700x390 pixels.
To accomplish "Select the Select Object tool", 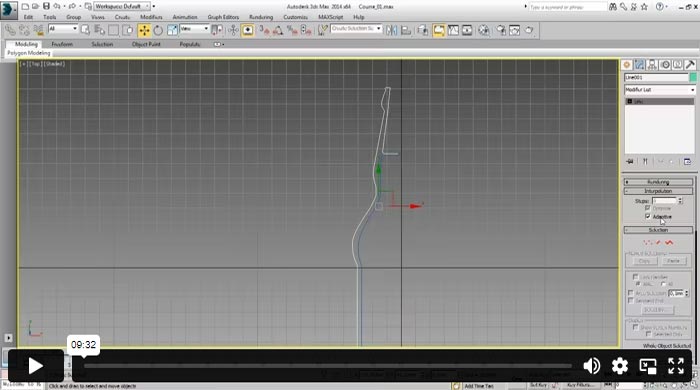I will [85, 30].
